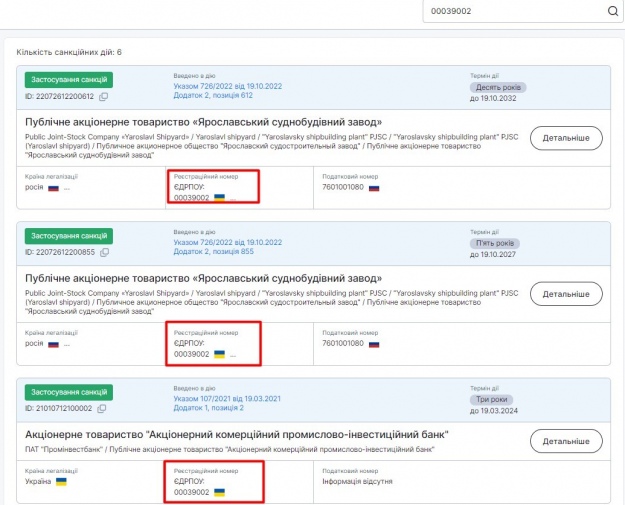Click Ukrainian flag beside Україна country
Screen dimensions: 625x505
(x=61, y=482)
